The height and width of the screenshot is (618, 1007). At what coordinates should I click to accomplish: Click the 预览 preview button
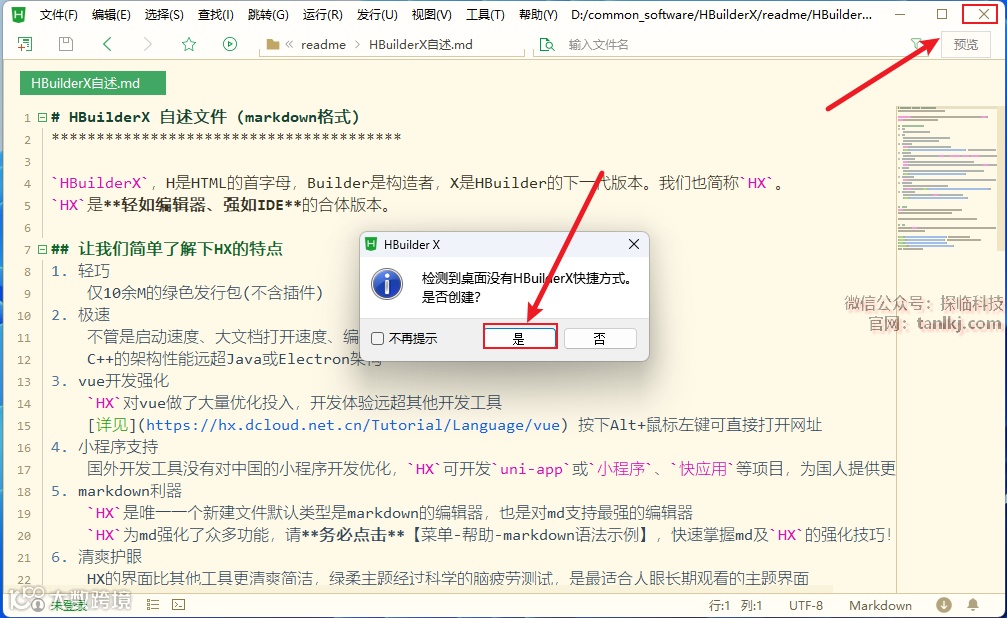(x=965, y=44)
